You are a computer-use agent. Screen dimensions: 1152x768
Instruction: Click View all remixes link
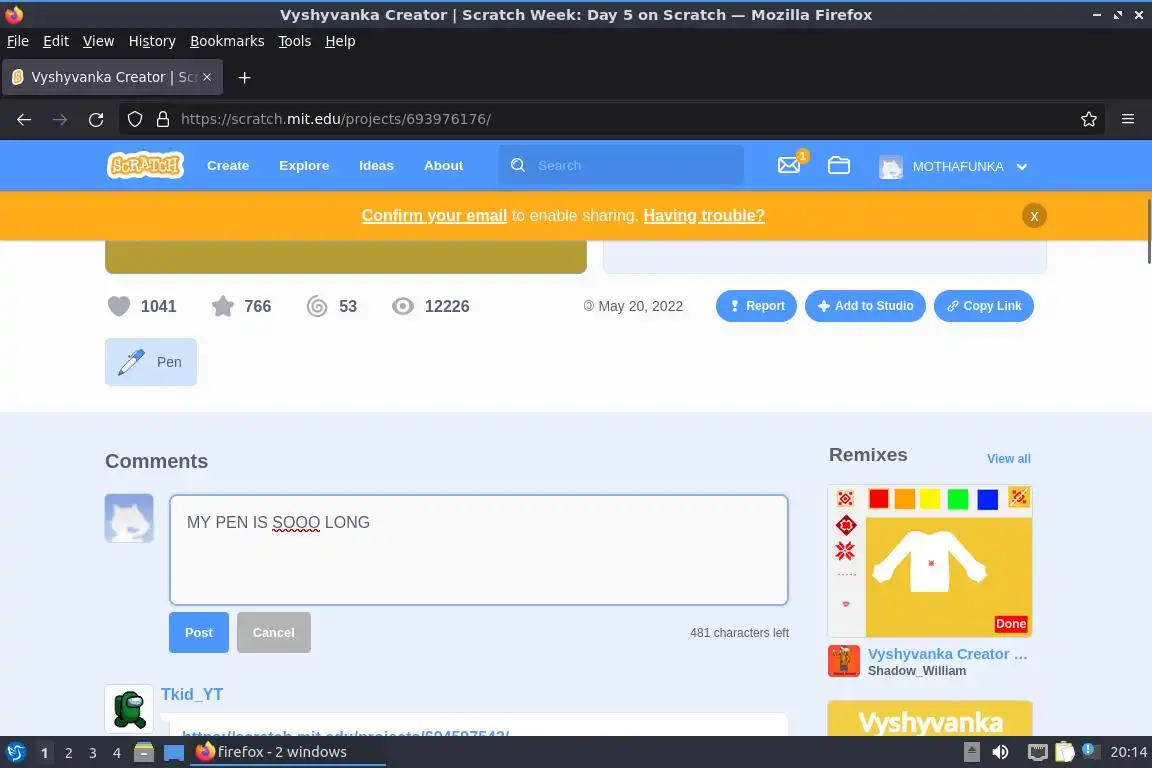click(1009, 459)
